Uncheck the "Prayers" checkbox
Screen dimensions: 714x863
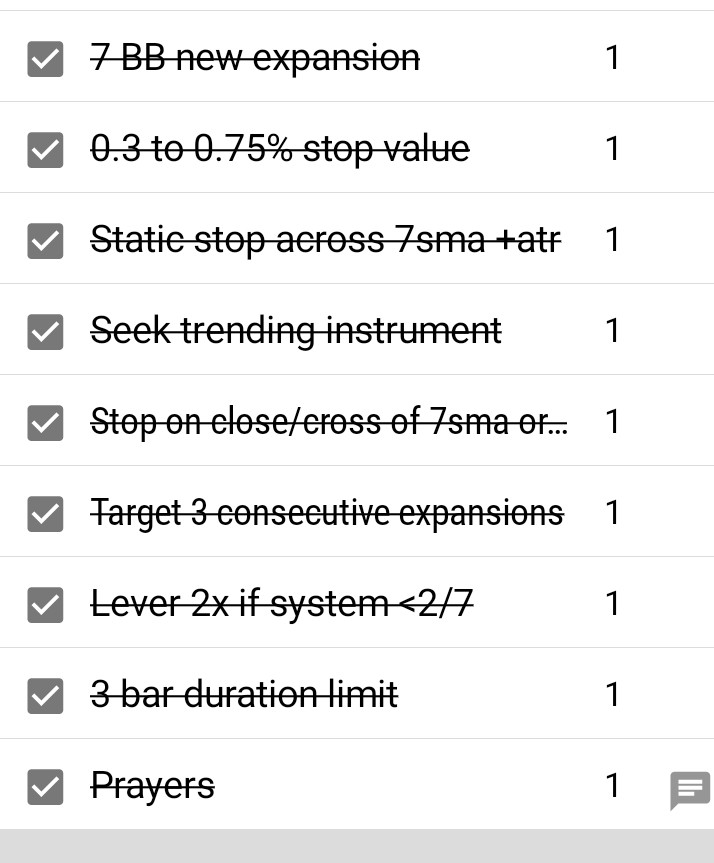(x=45, y=787)
